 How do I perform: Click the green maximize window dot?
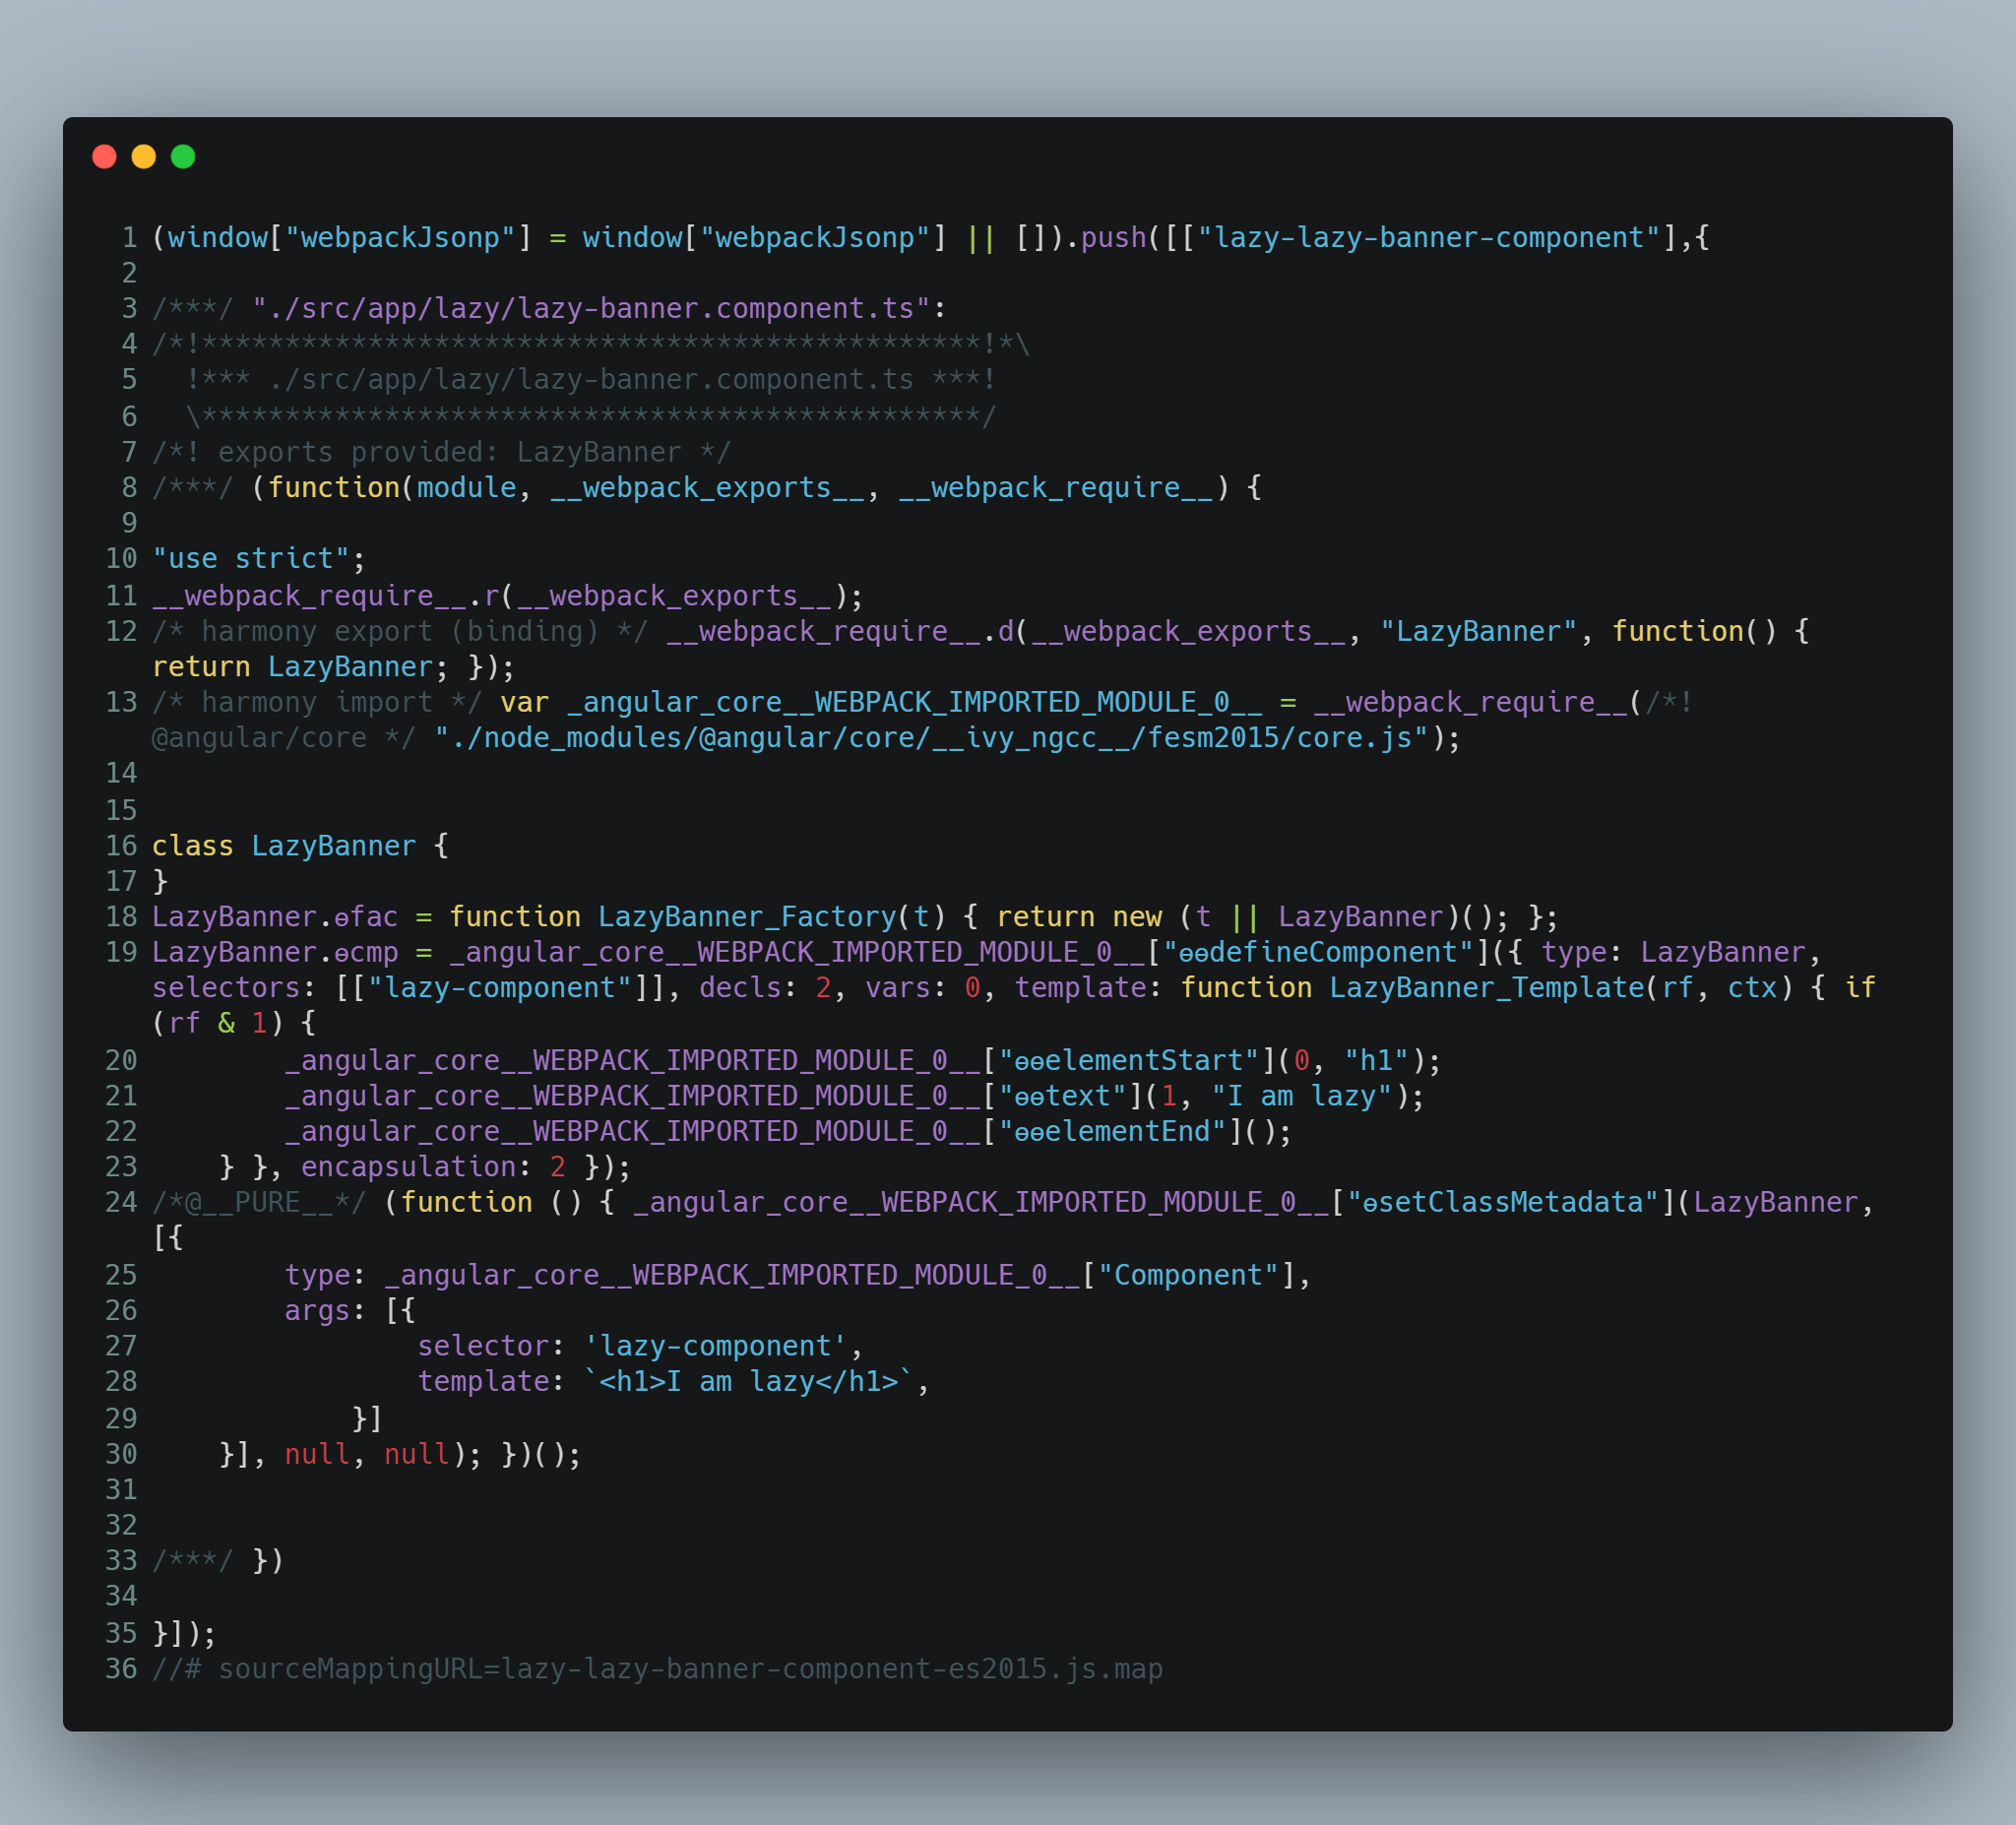coord(183,156)
